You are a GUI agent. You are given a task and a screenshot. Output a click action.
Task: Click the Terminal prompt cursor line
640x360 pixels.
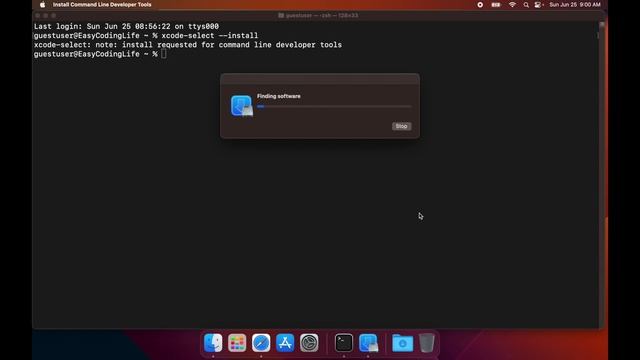coord(100,54)
